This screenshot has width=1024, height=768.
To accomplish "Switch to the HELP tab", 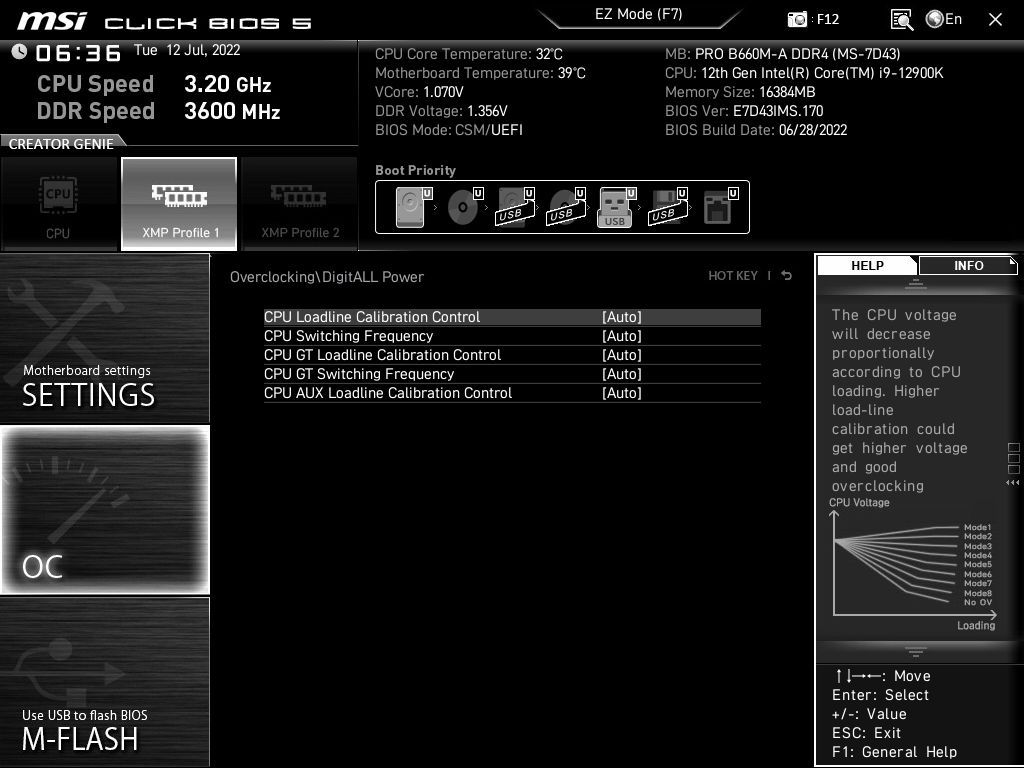I will tap(867, 265).
